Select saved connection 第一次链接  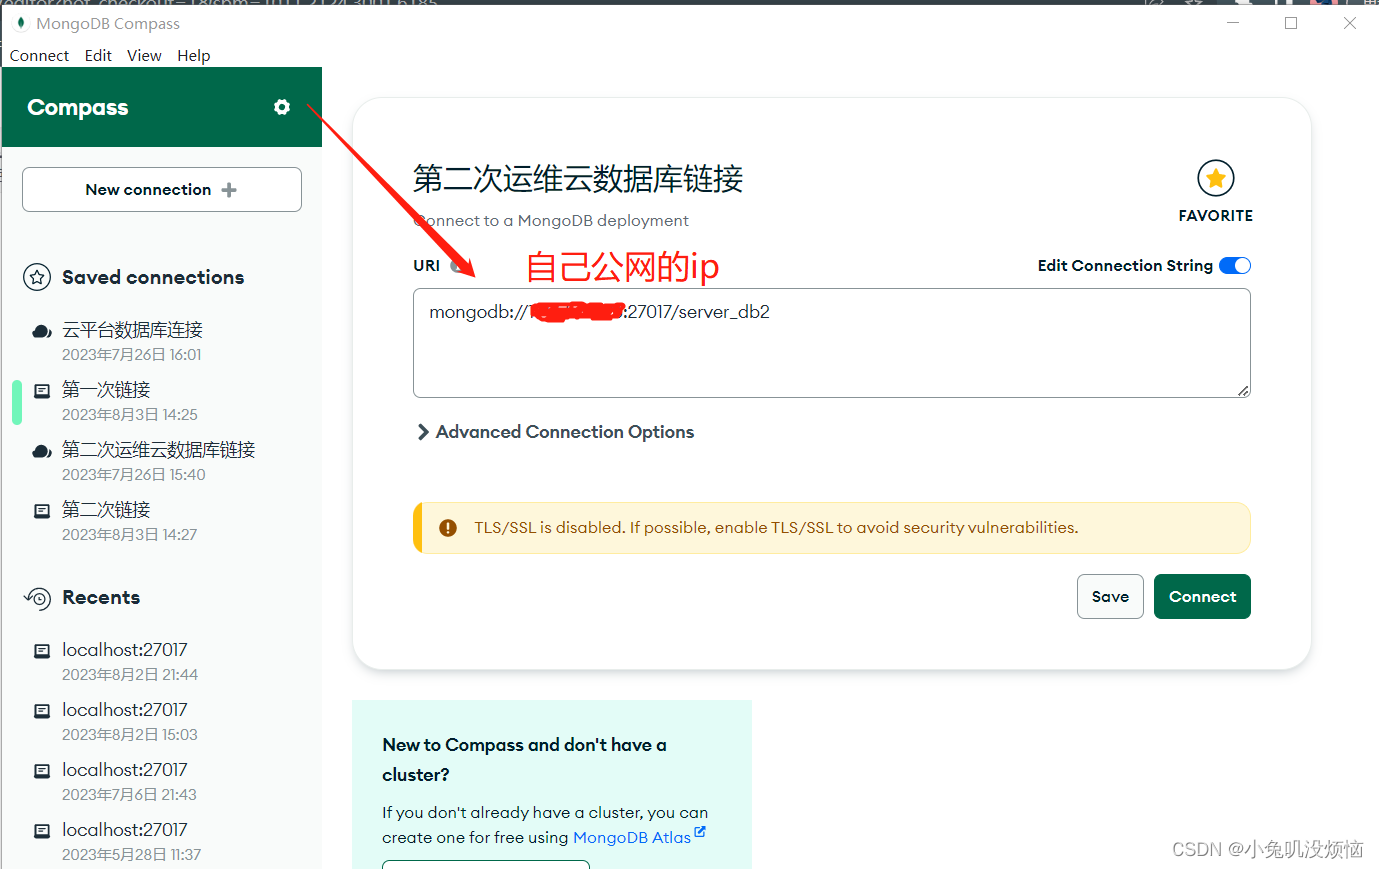106,390
